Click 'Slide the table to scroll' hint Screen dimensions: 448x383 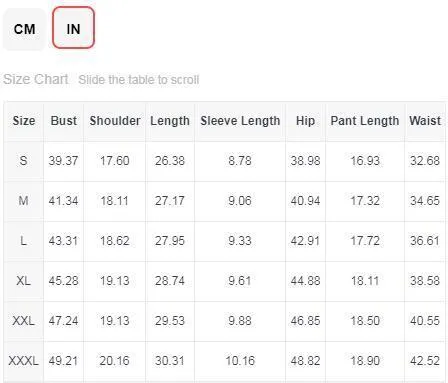click(139, 80)
